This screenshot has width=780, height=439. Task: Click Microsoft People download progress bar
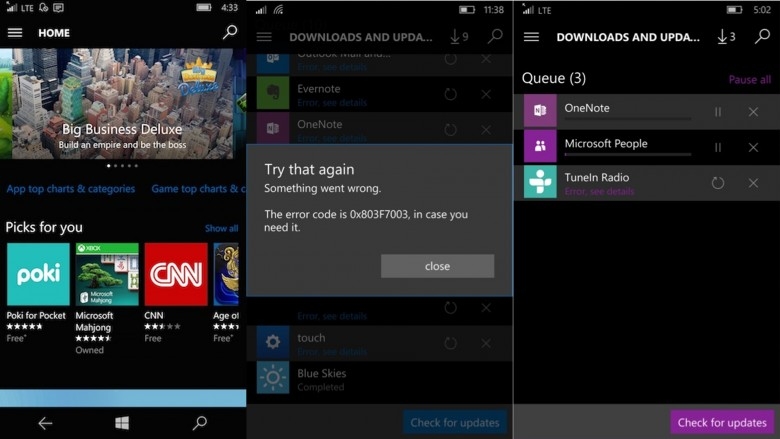(x=628, y=155)
